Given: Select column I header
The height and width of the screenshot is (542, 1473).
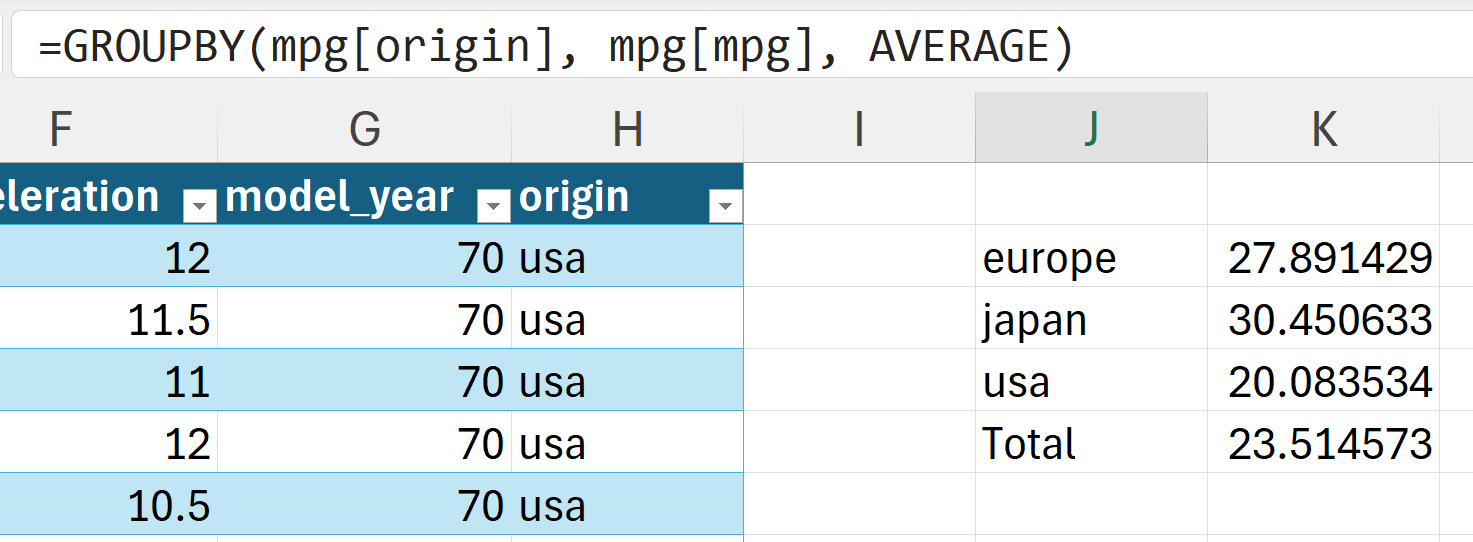Looking at the screenshot, I should pos(859,129).
